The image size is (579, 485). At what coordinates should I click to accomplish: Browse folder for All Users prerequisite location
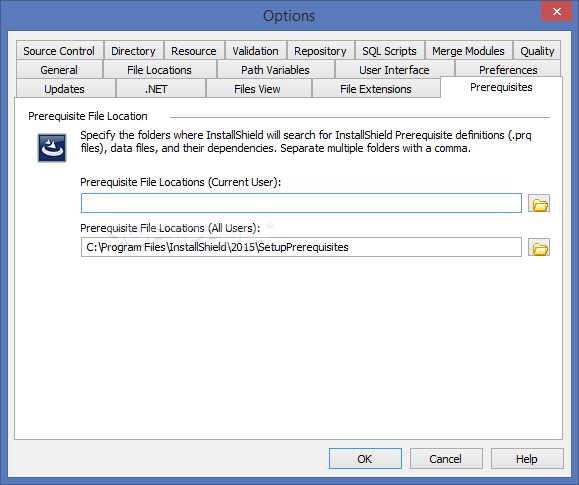click(x=539, y=247)
